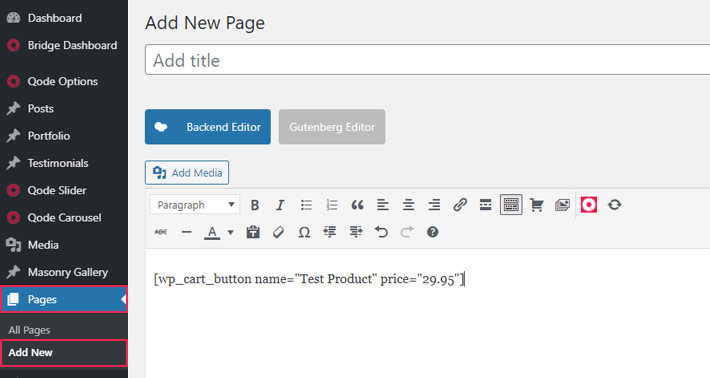Screen dimensions: 710x378
Task: Go to All Pages submenu link
Action: (29, 330)
